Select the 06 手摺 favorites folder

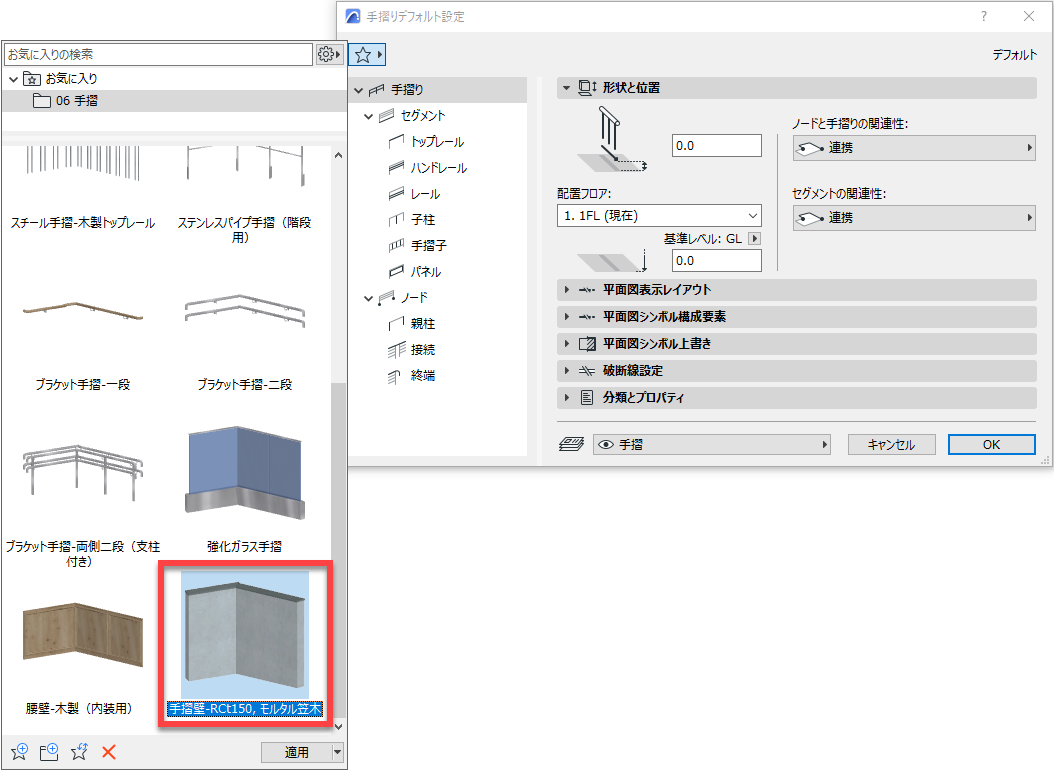tap(173, 101)
